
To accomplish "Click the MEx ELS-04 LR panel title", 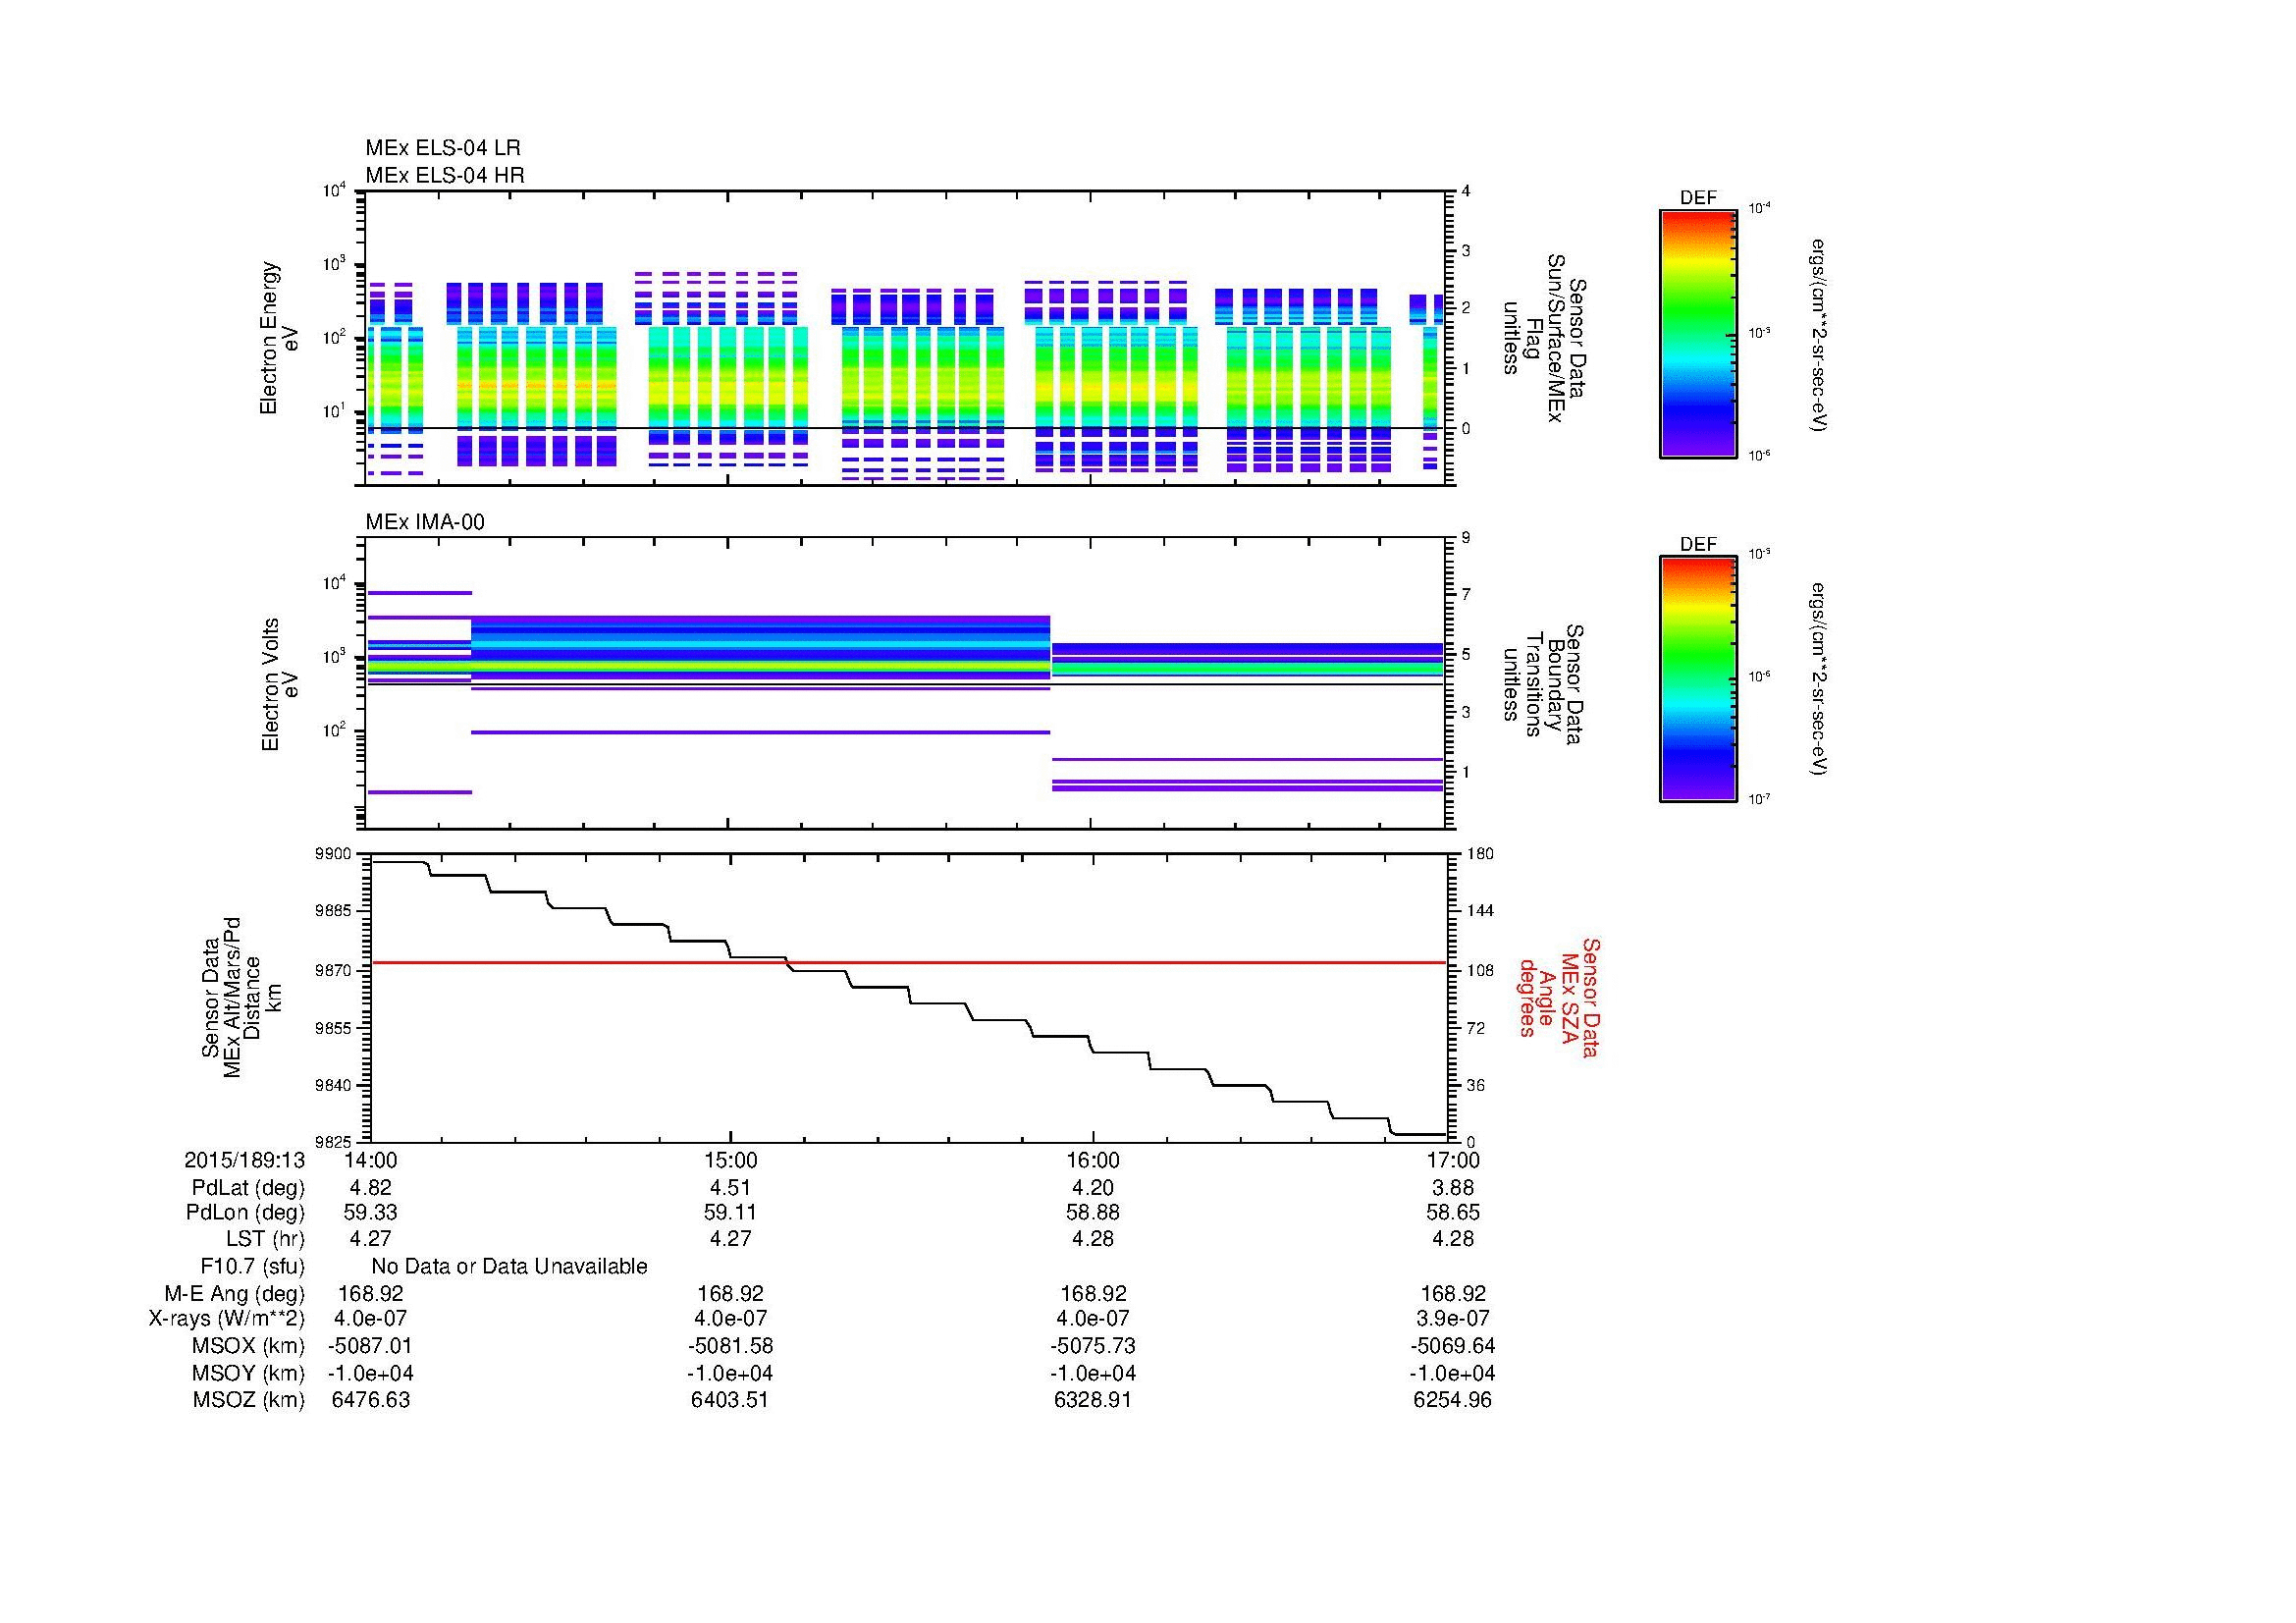I will click(443, 148).
